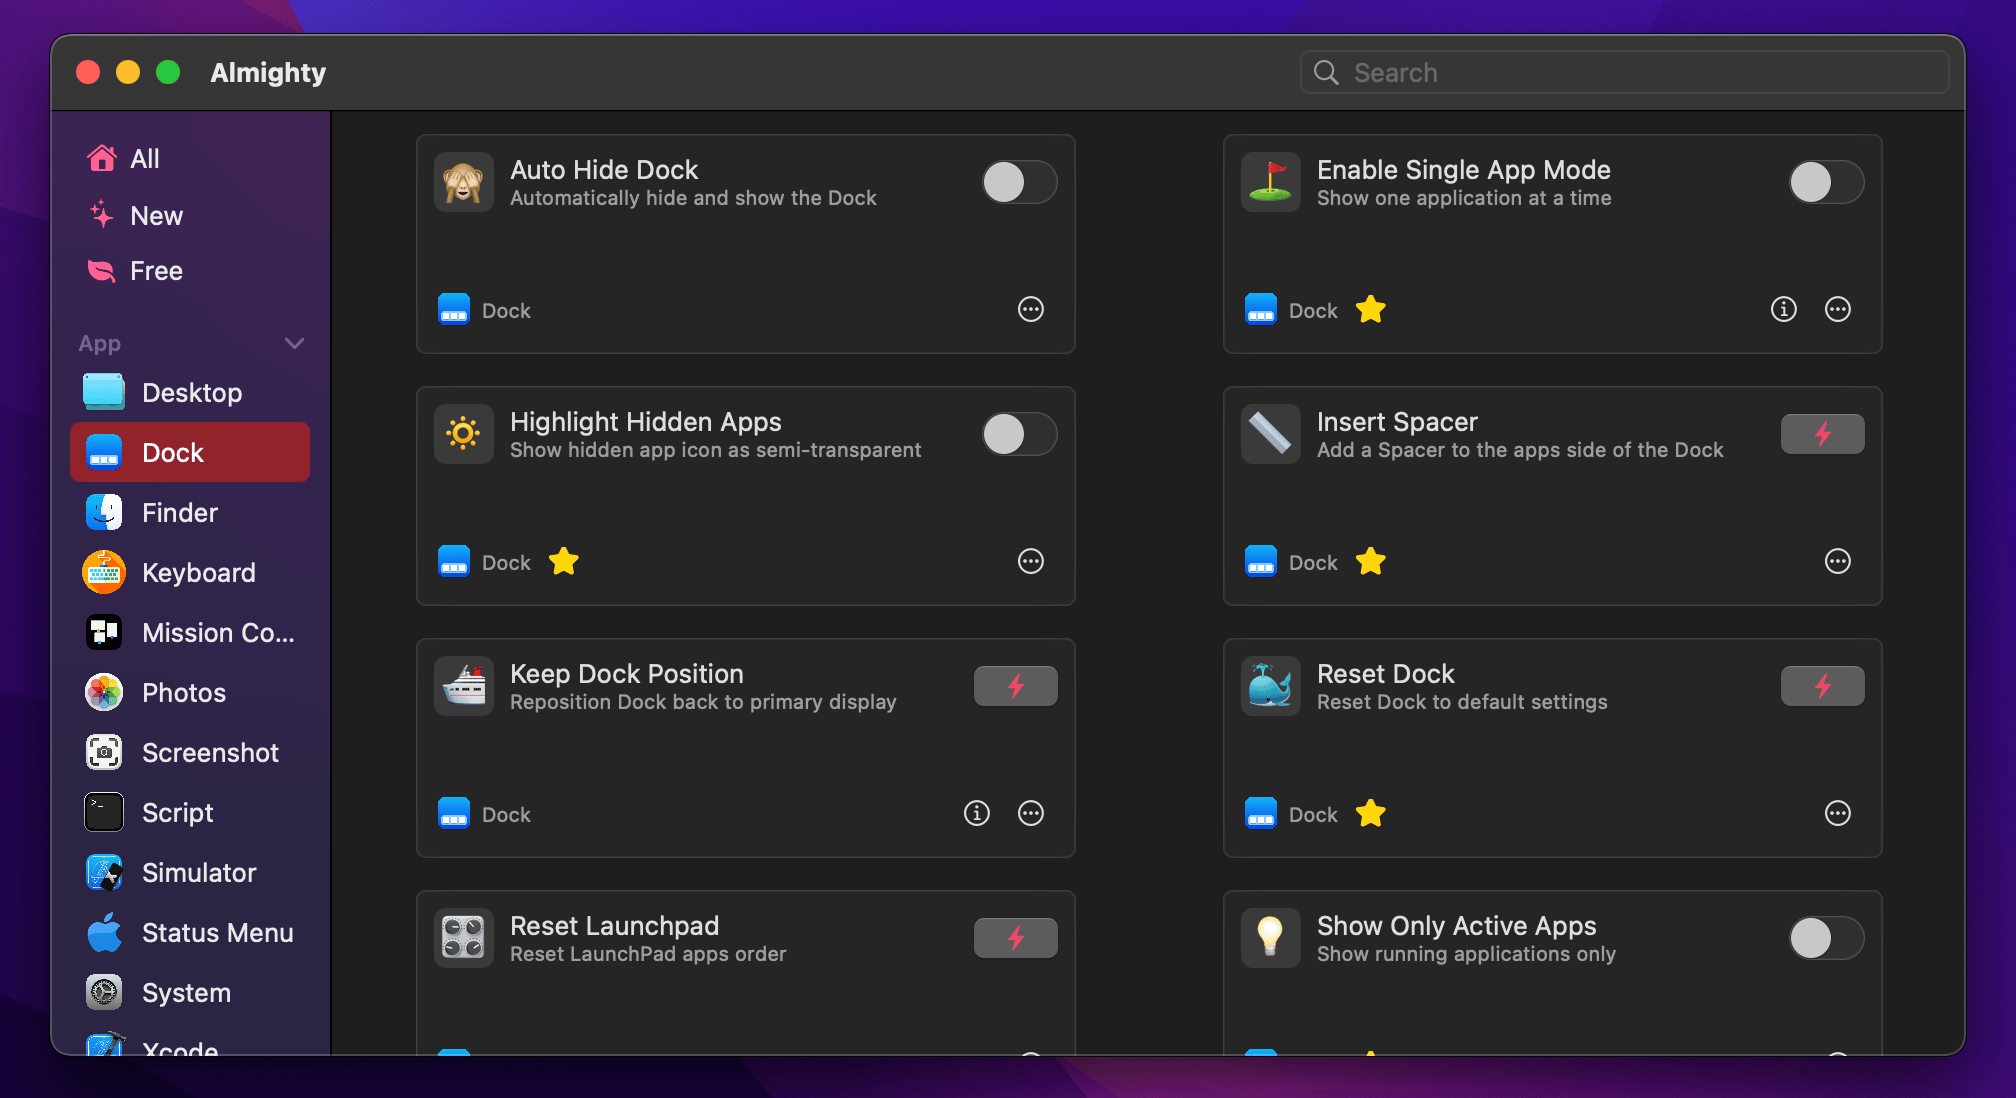2016x1098 pixels.
Task: Run the Insert Spacer lightning action
Action: pos(1822,434)
